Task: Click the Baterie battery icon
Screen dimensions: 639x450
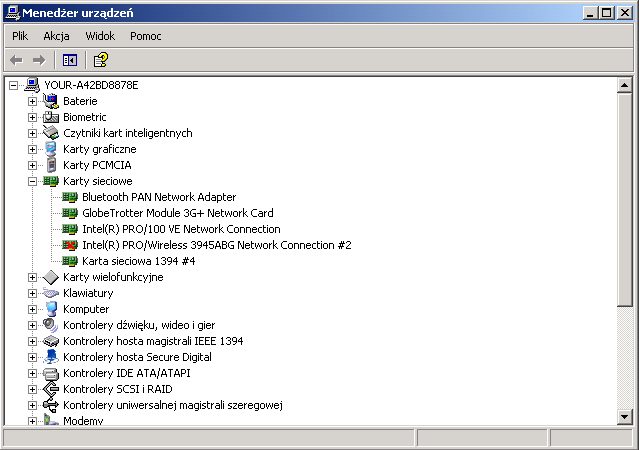Action: tap(51, 101)
